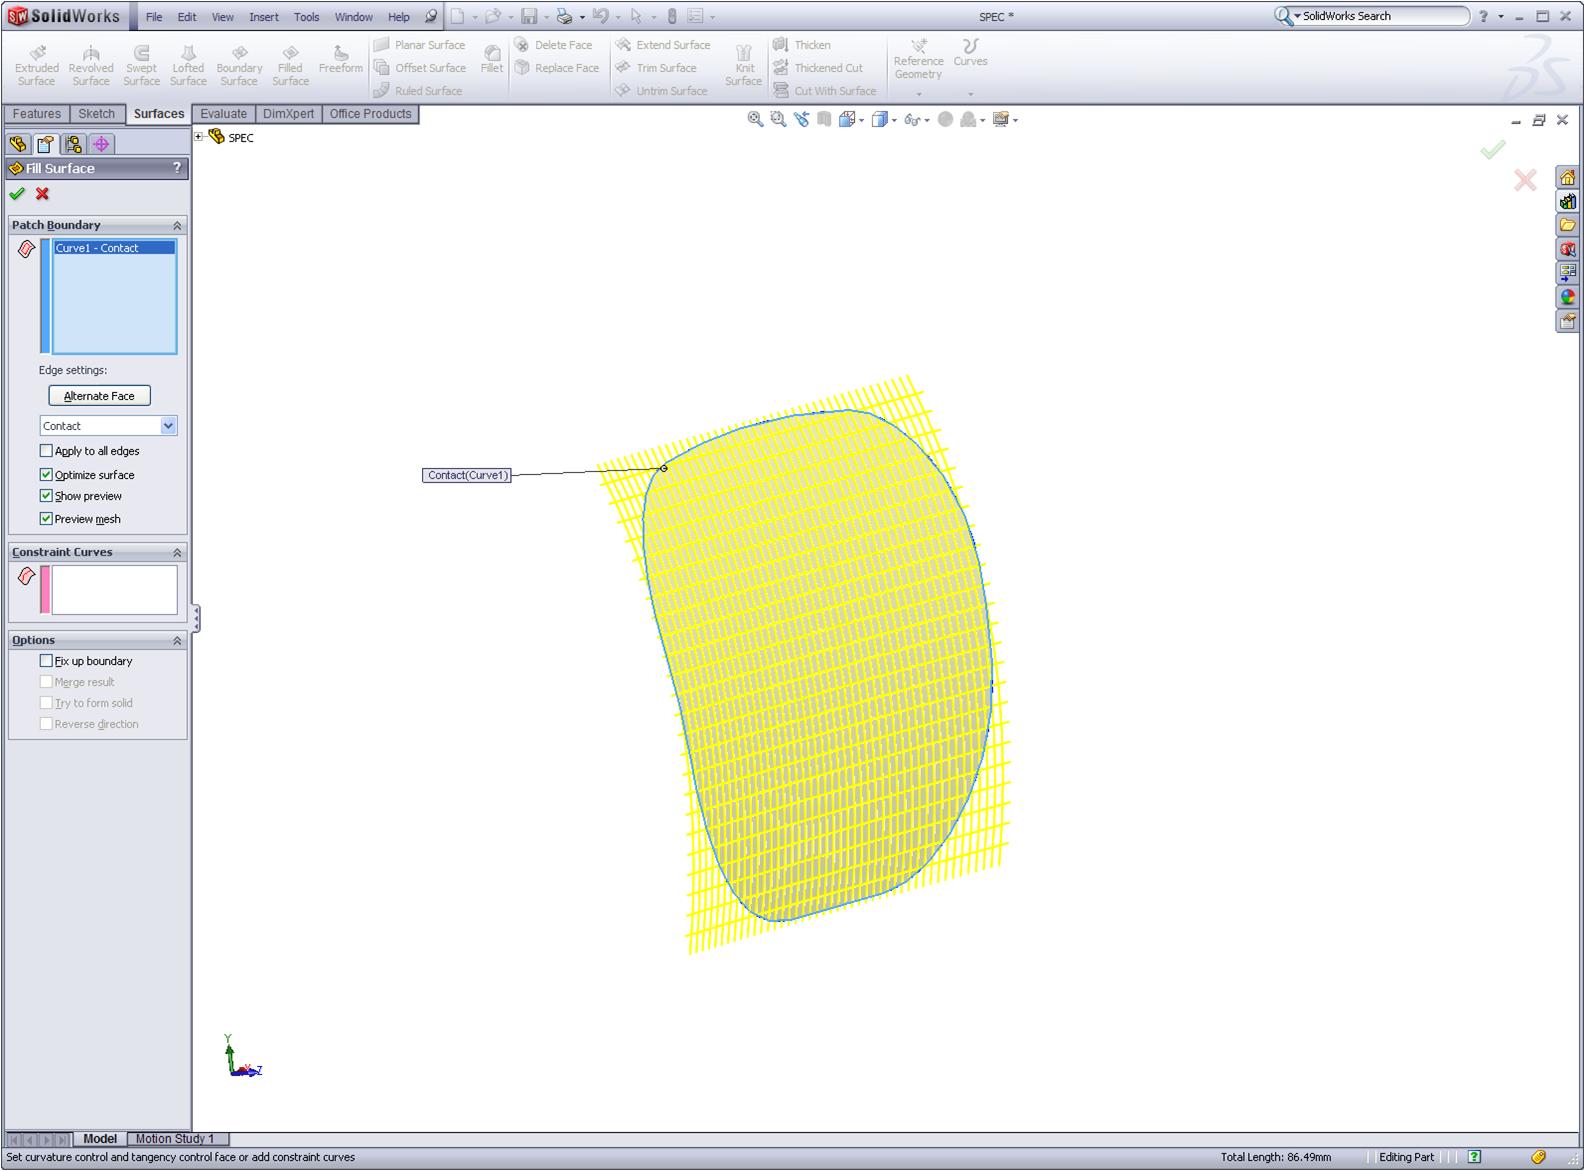Click the Options toolbar icon

(695, 16)
